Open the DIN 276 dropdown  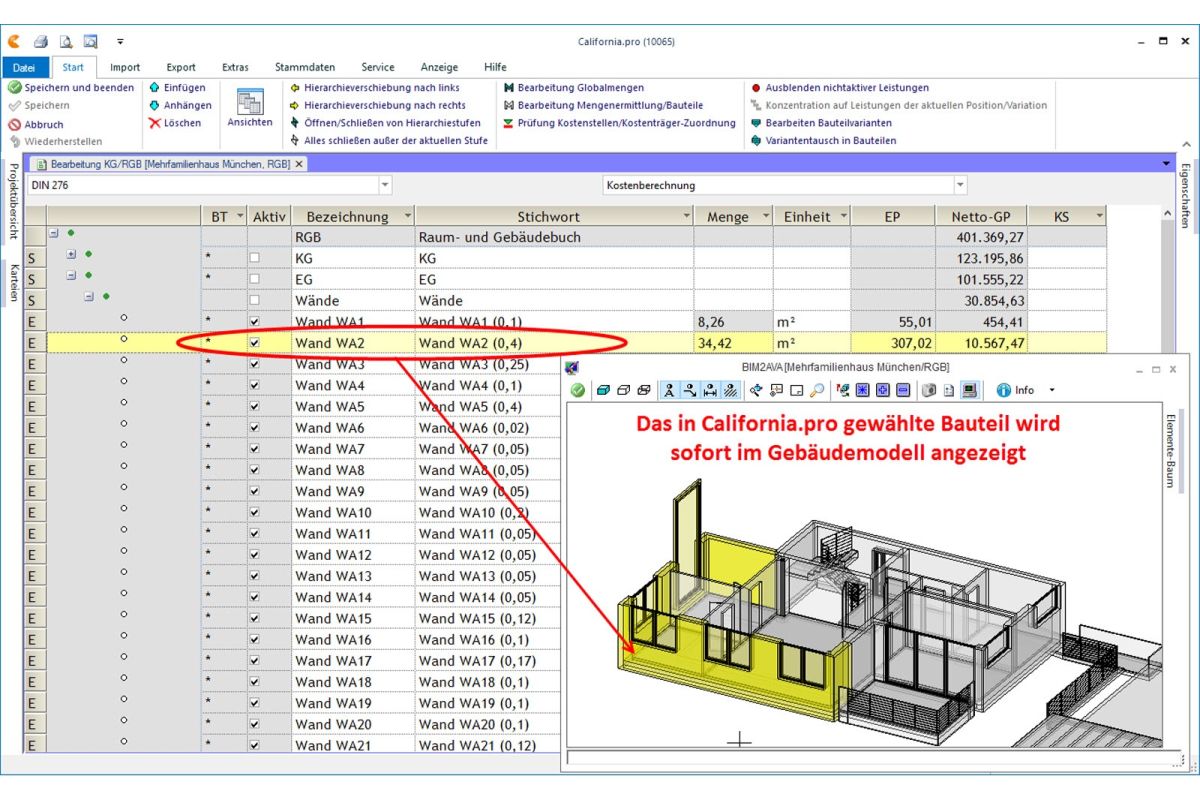385,185
